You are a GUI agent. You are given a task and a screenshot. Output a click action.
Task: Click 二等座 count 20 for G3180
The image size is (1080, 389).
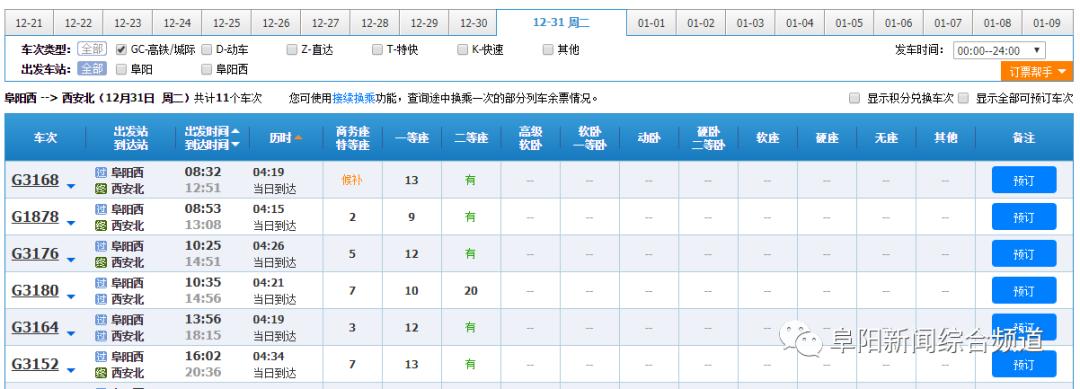[471, 291]
